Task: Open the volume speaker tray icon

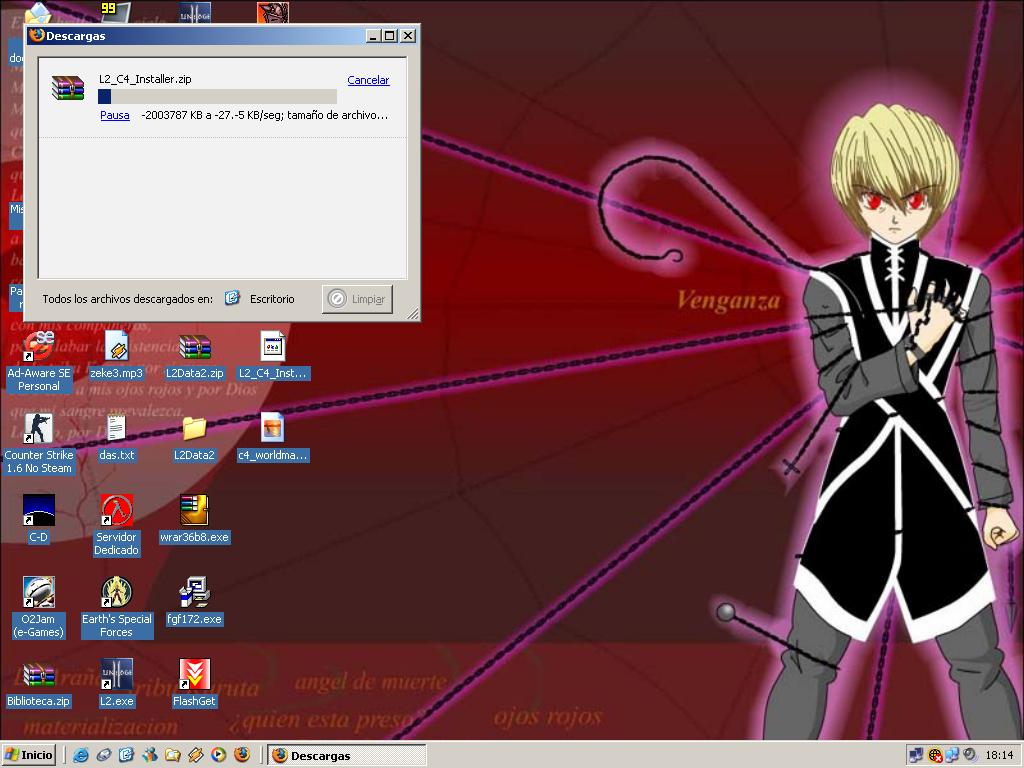Action: 970,756
